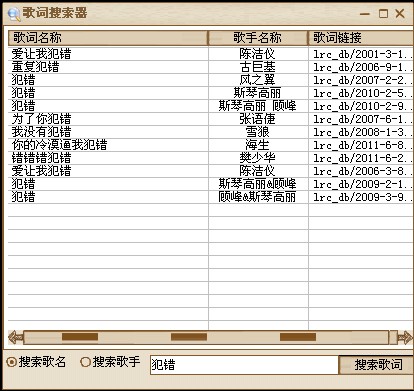Click the search text field containing 犯错
The width and height of the screenshot is (414, 391).
(x=244, y=365)
